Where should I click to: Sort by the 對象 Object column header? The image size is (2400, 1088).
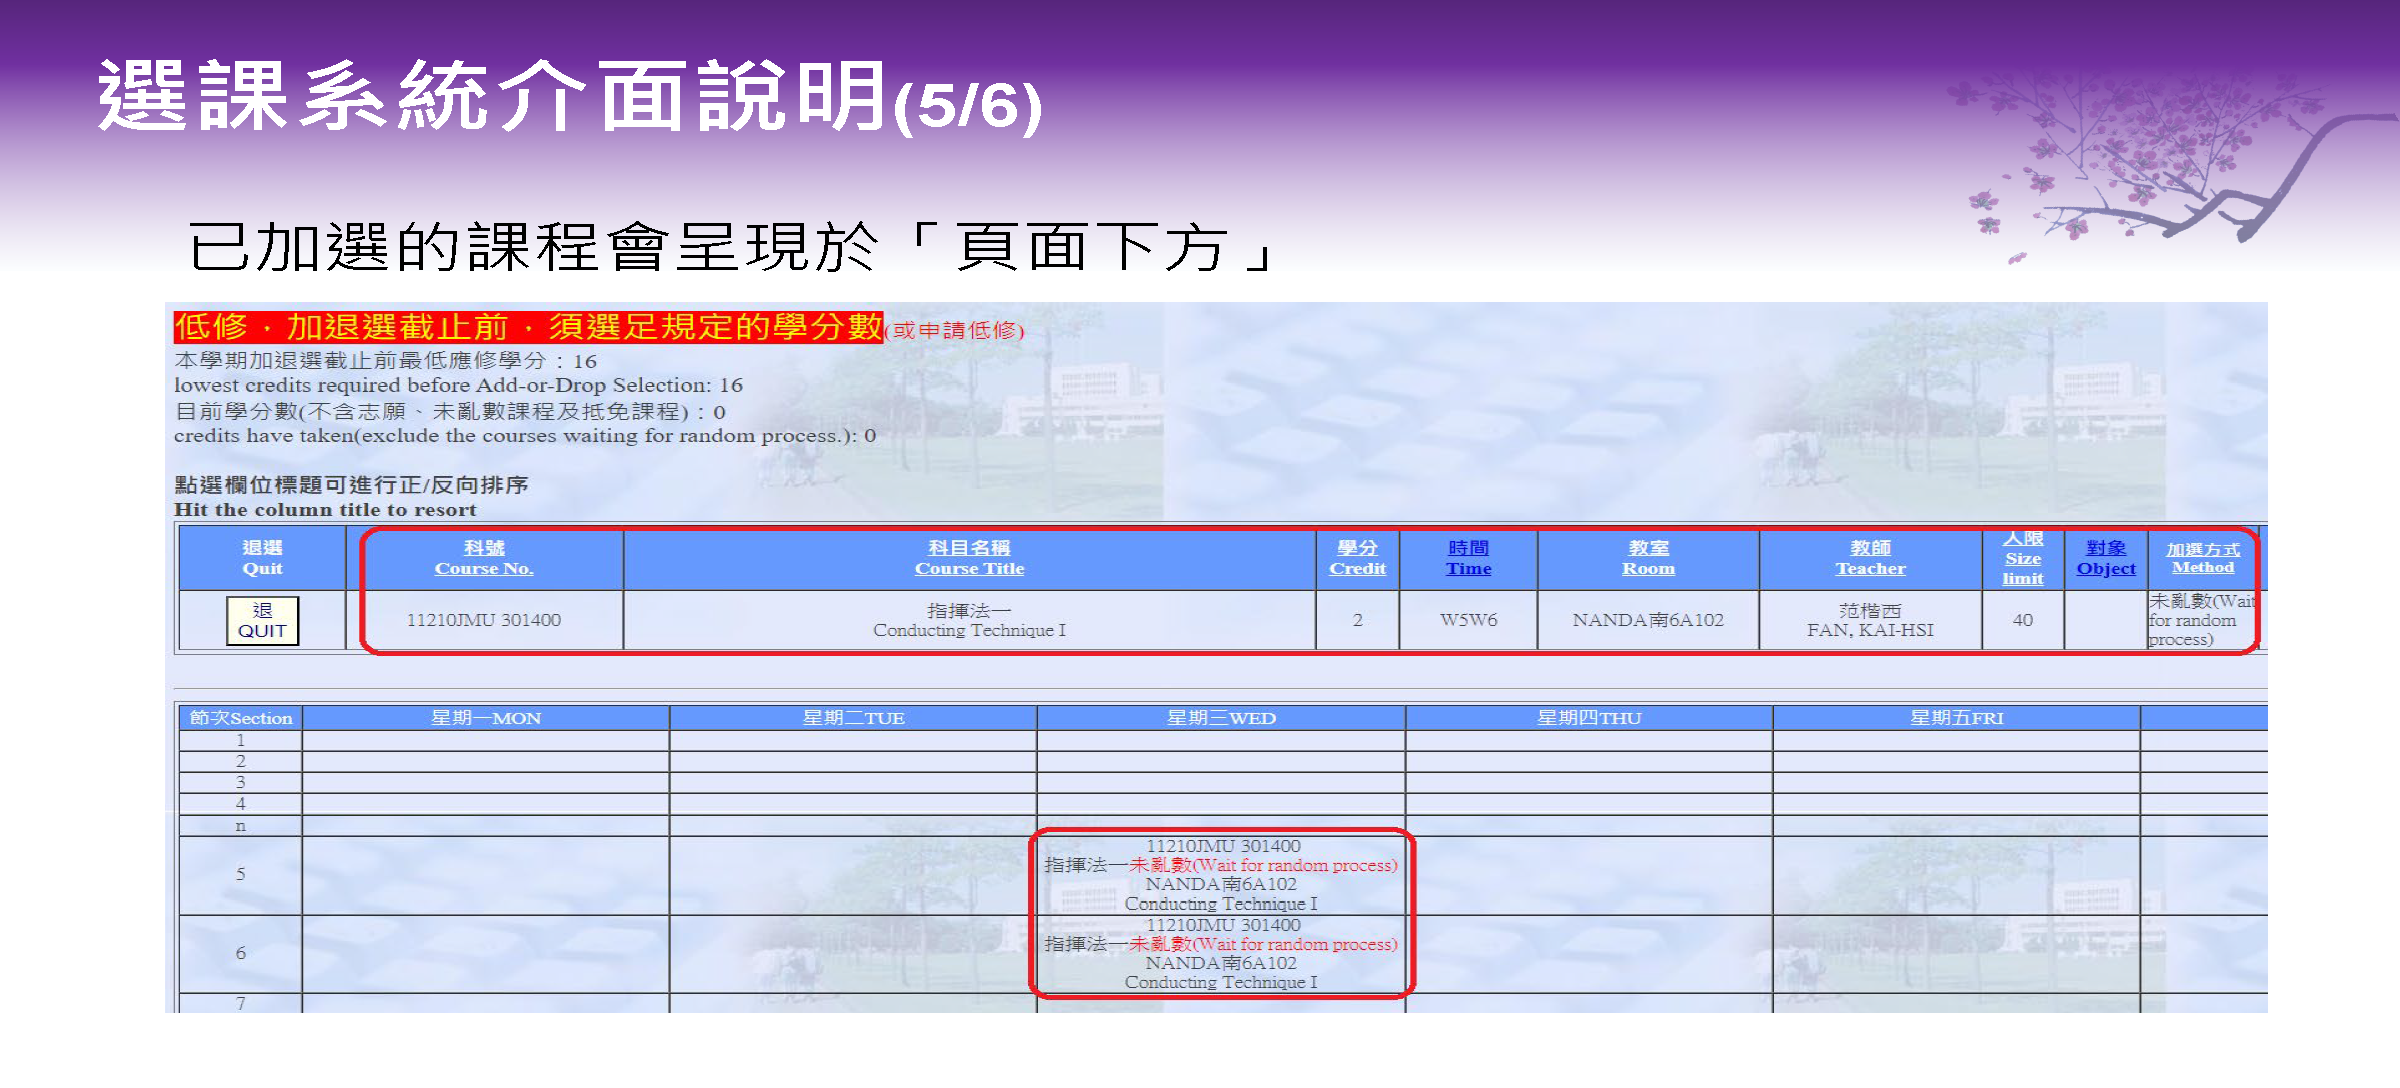2106,558
